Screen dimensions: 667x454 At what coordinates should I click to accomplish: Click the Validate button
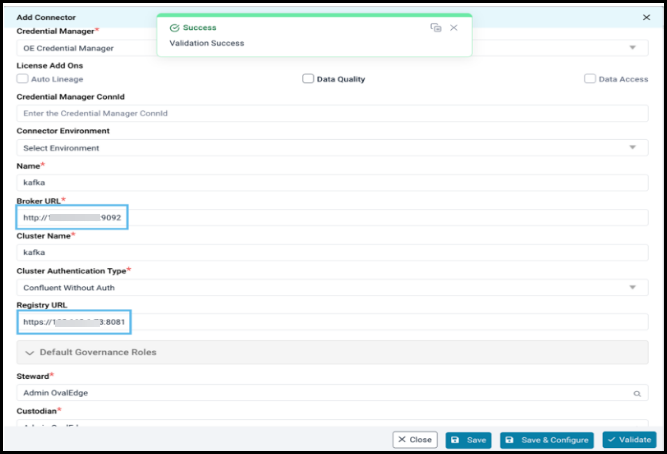629,440
